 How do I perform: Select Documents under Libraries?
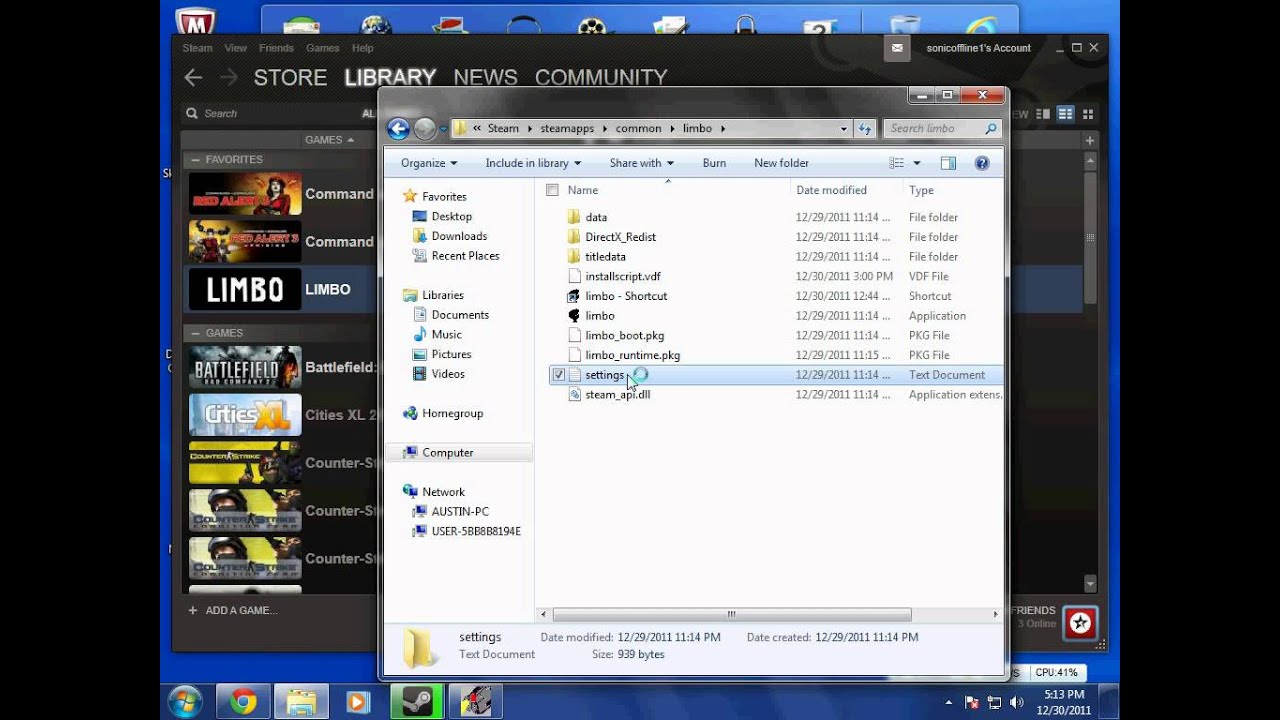tap(460, 315)
